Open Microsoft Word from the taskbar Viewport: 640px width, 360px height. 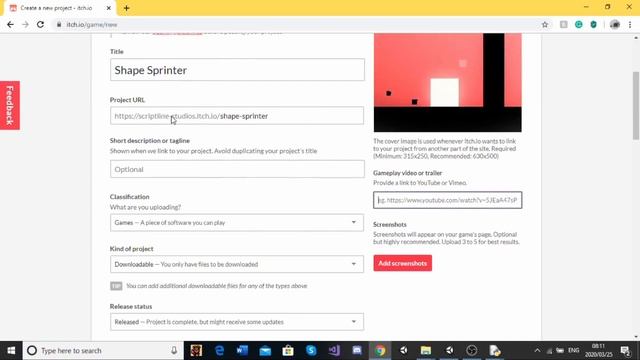(x=242, y=351)
